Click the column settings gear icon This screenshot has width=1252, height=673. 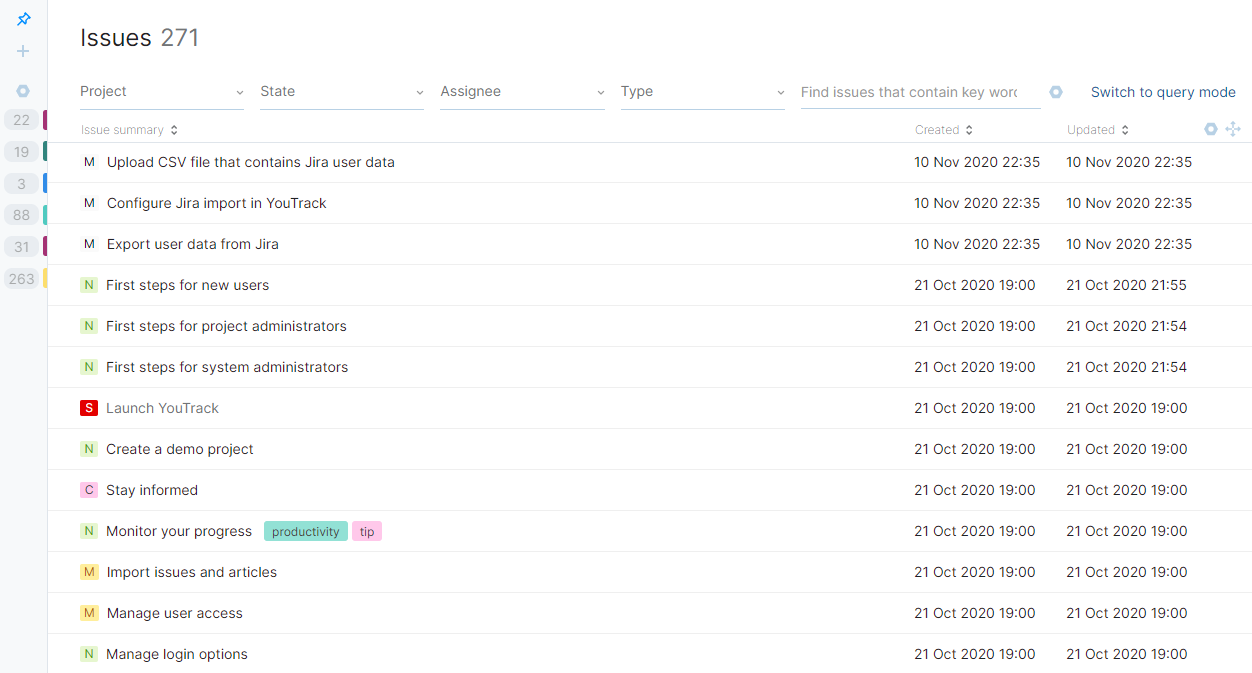[x=1211, y=129]
